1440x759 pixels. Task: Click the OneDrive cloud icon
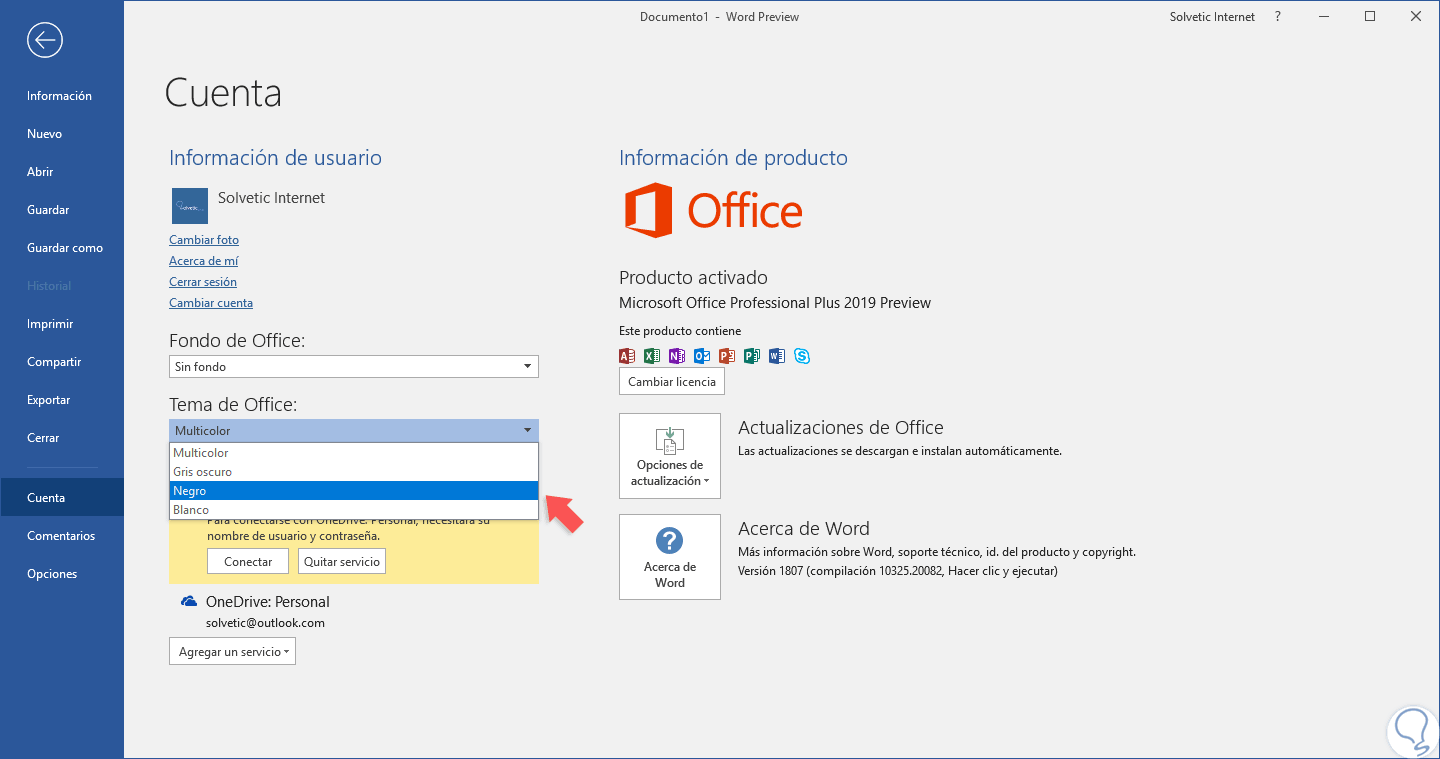pyautogui.click(x=188, y=602)
